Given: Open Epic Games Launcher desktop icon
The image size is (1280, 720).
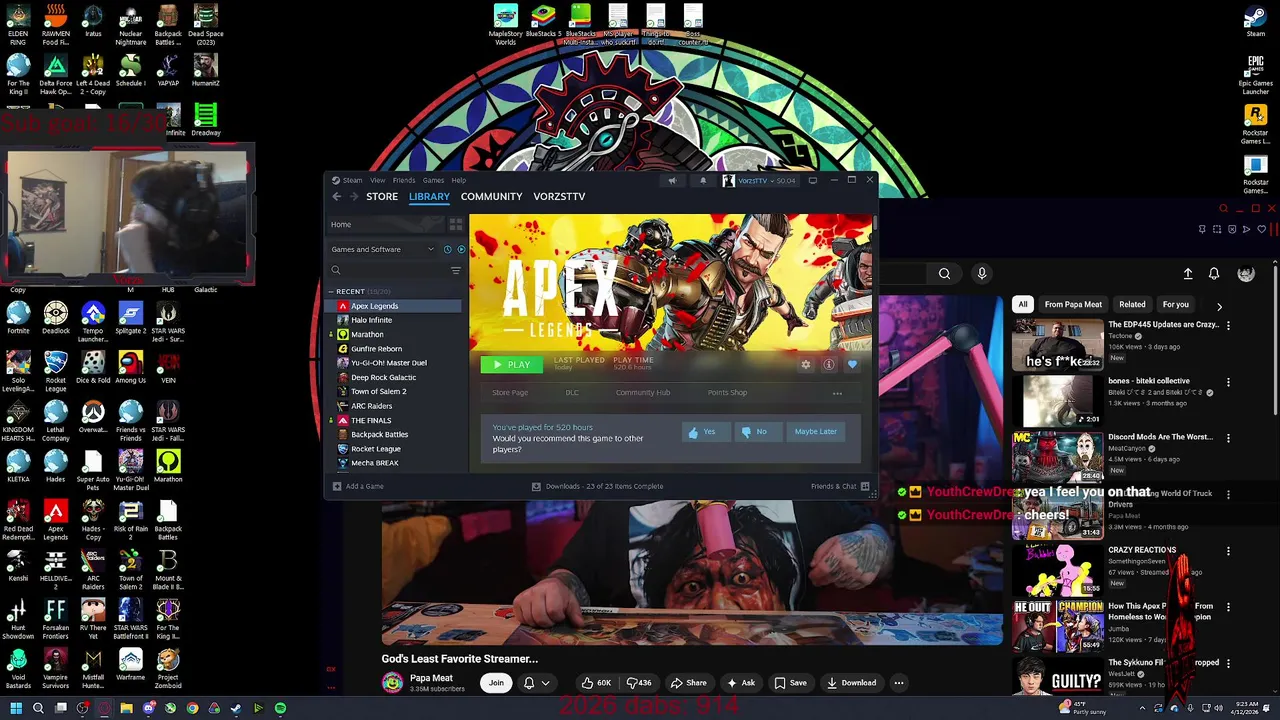Looking at the screenshot, I should pos(1255,75).
